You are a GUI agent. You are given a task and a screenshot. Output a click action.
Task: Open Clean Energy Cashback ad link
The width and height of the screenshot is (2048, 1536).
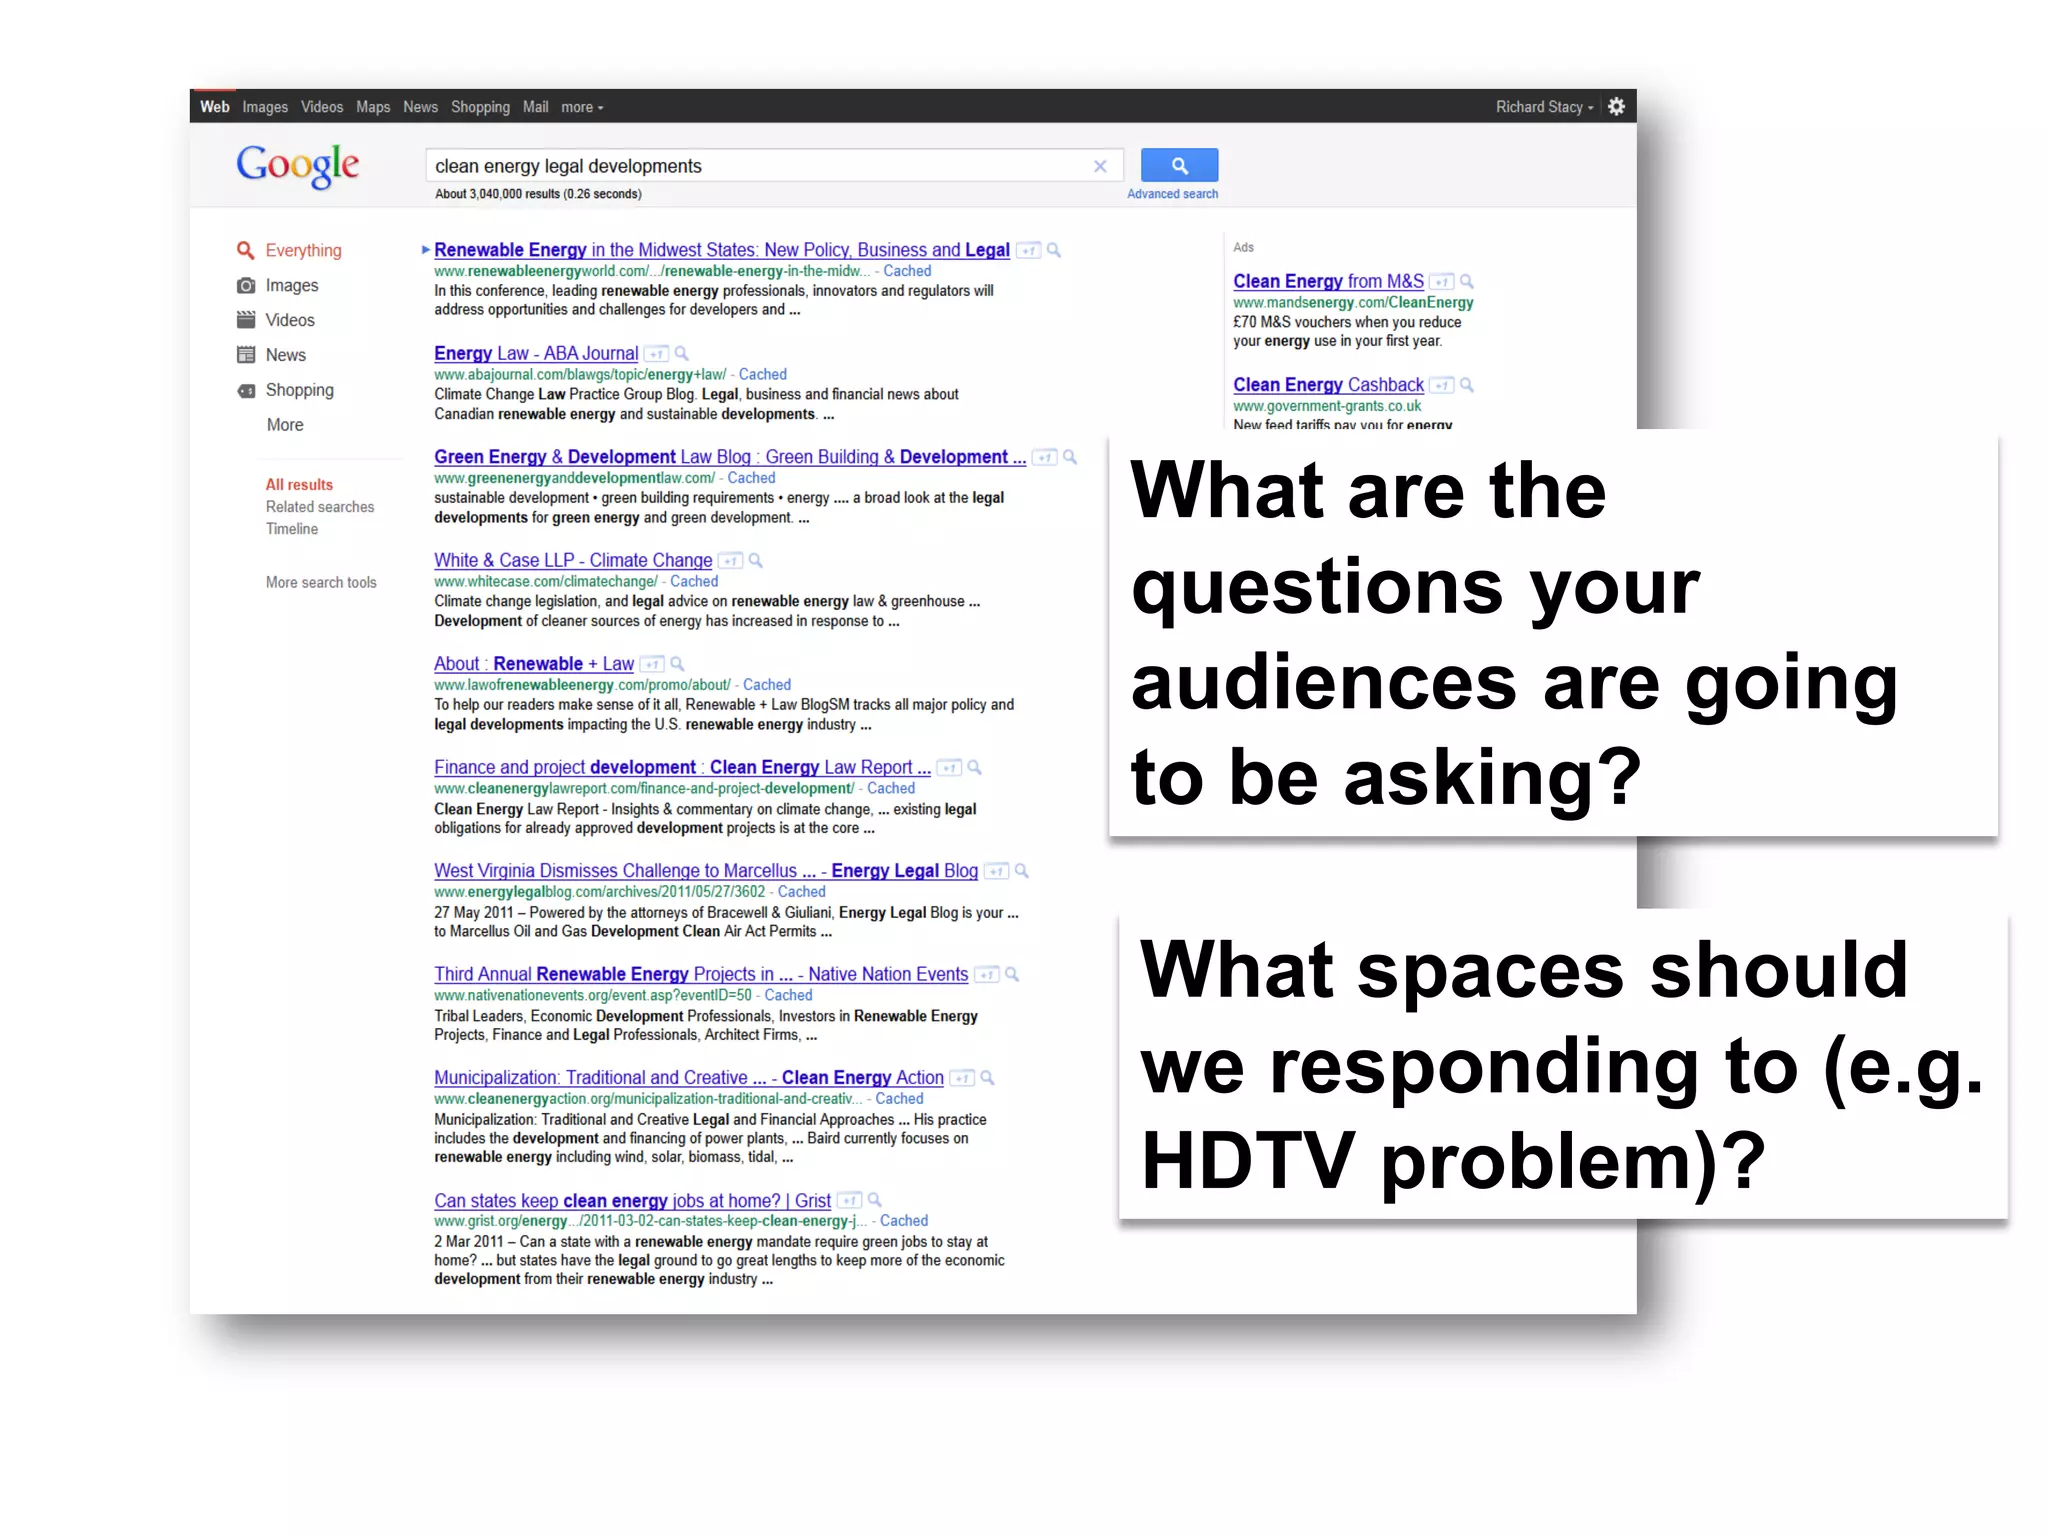pyautogui.click(x=1328, y=384)
